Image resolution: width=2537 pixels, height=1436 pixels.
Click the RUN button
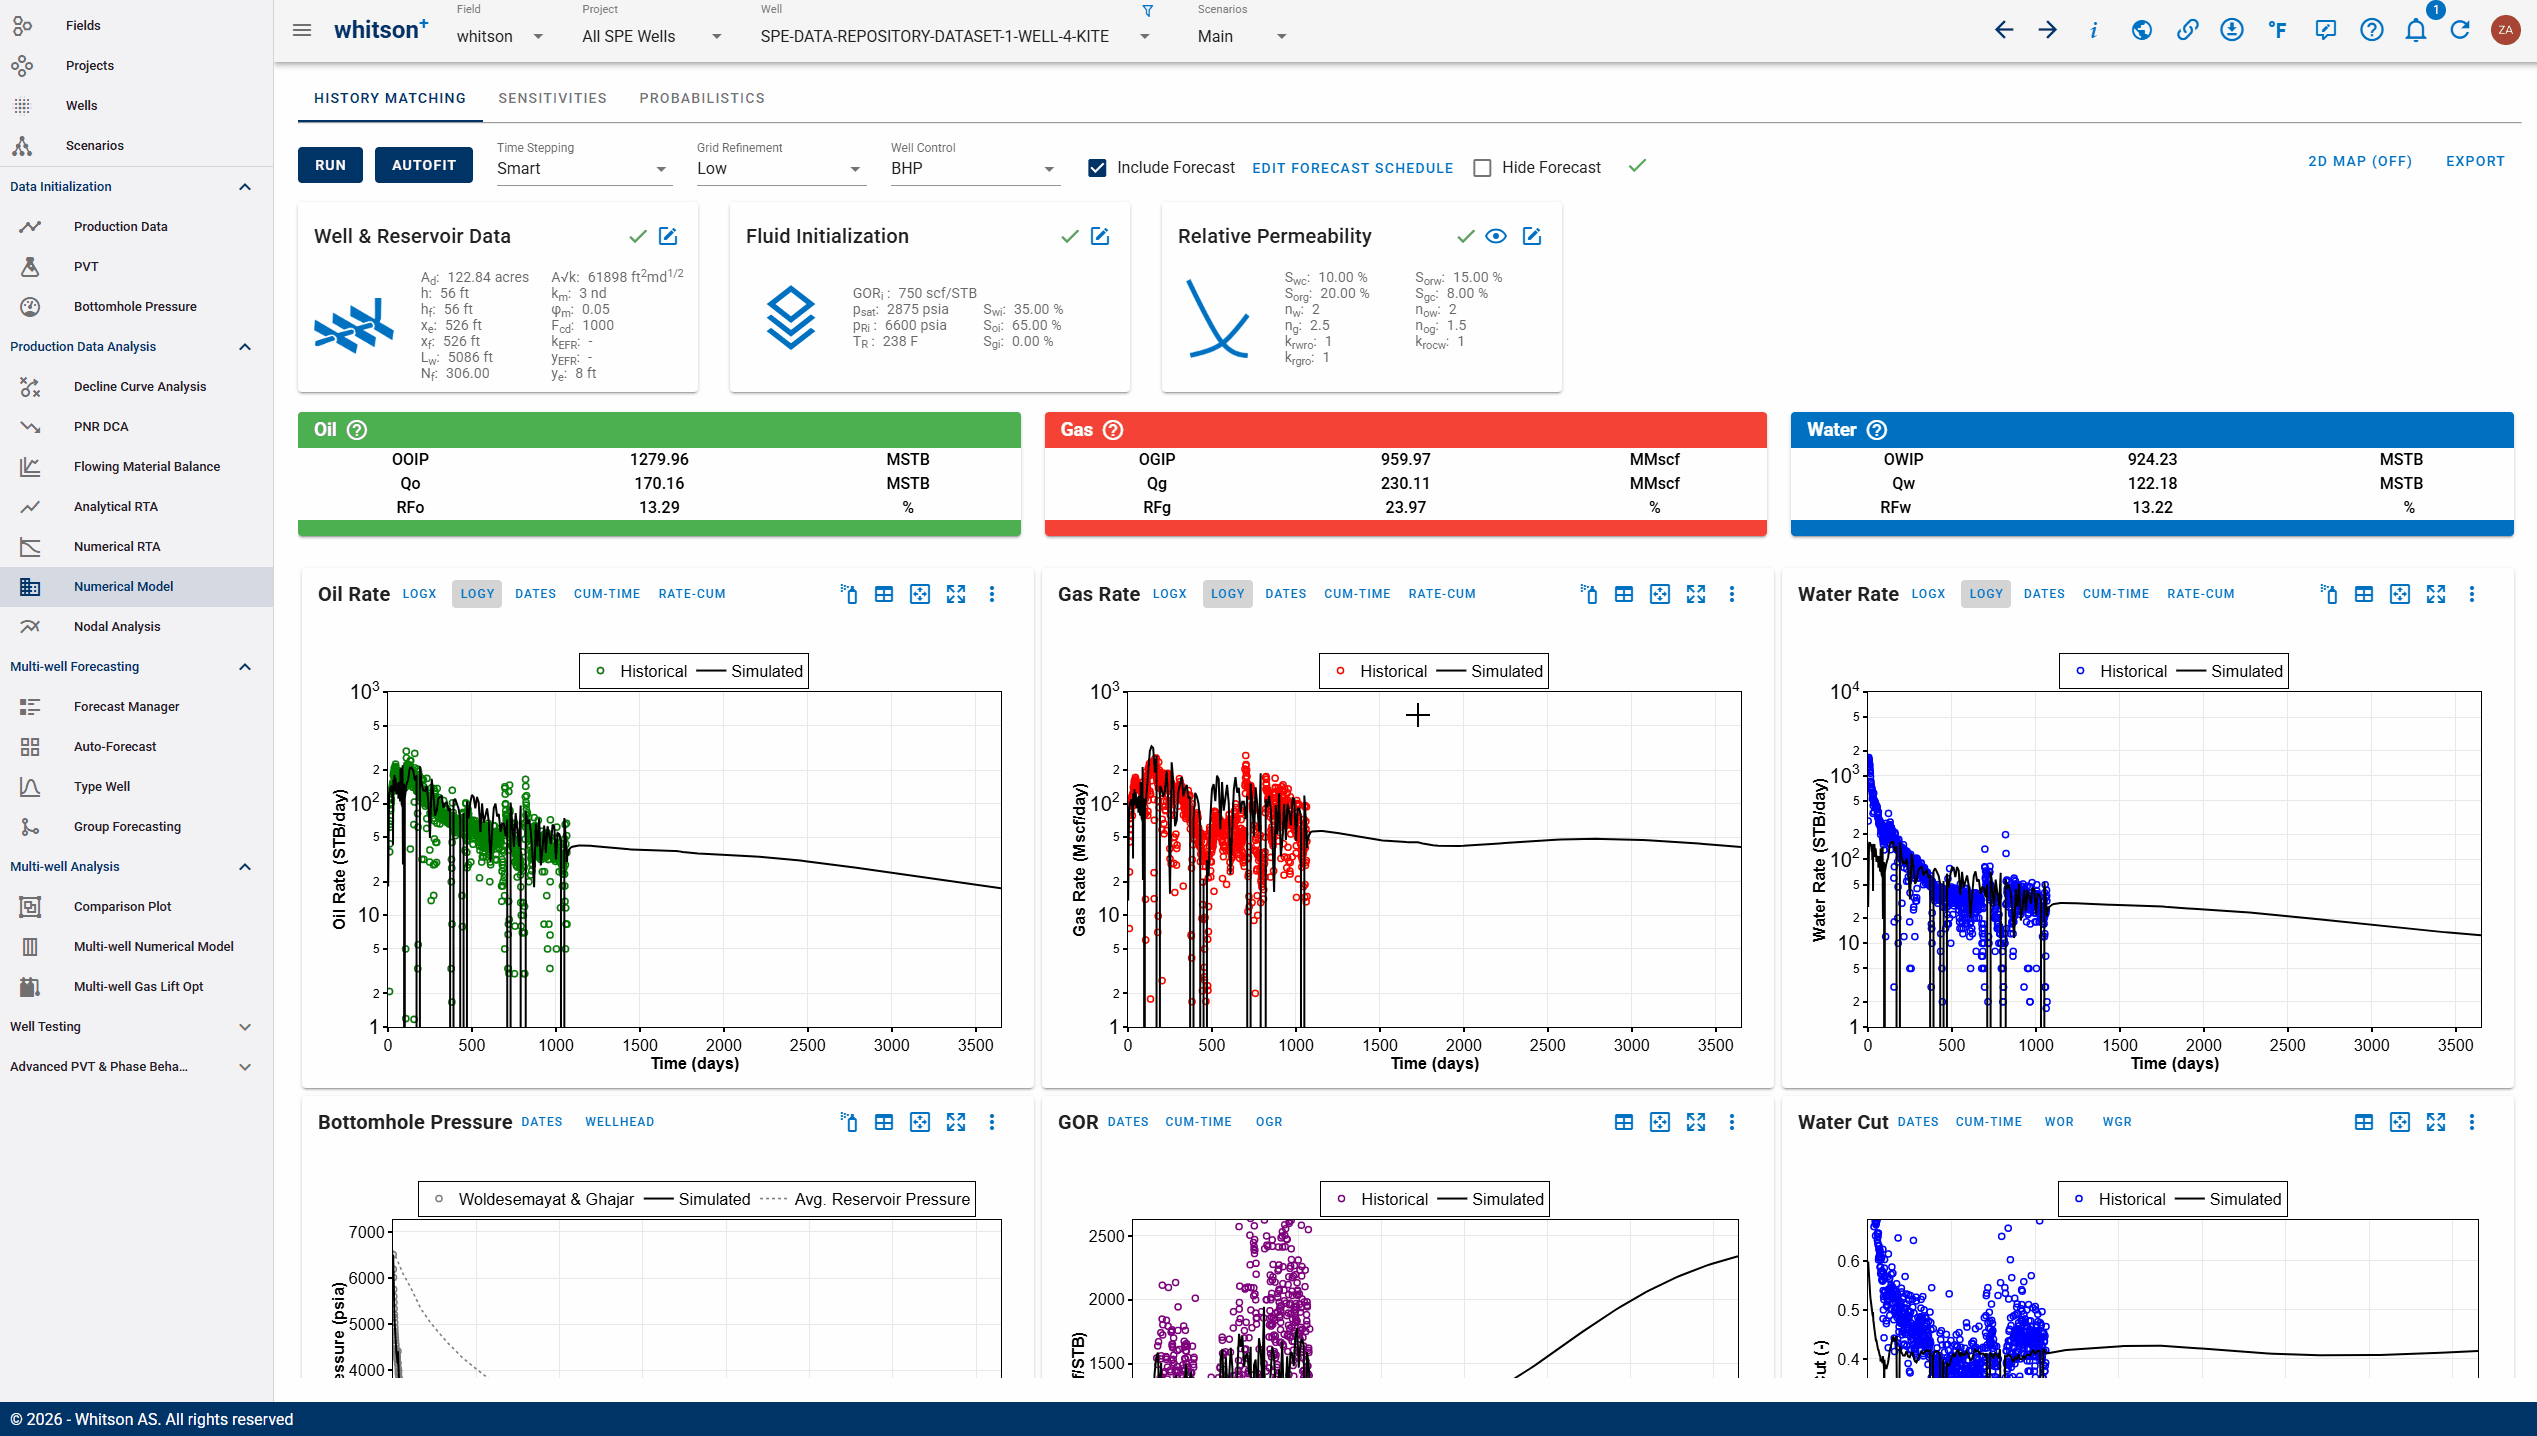click(x=330, y=165)
